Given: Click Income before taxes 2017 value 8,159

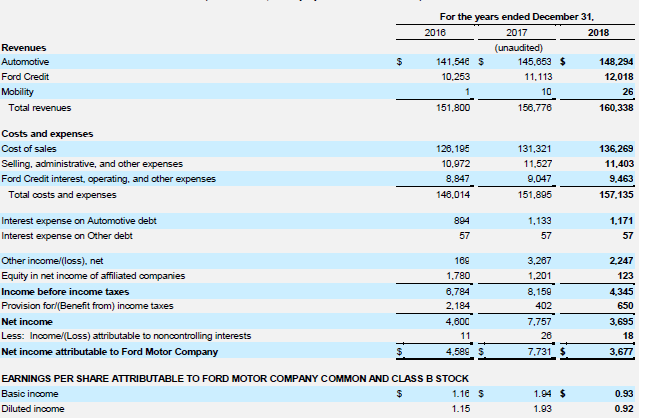Looking at the screenshot, I should 539,292.
